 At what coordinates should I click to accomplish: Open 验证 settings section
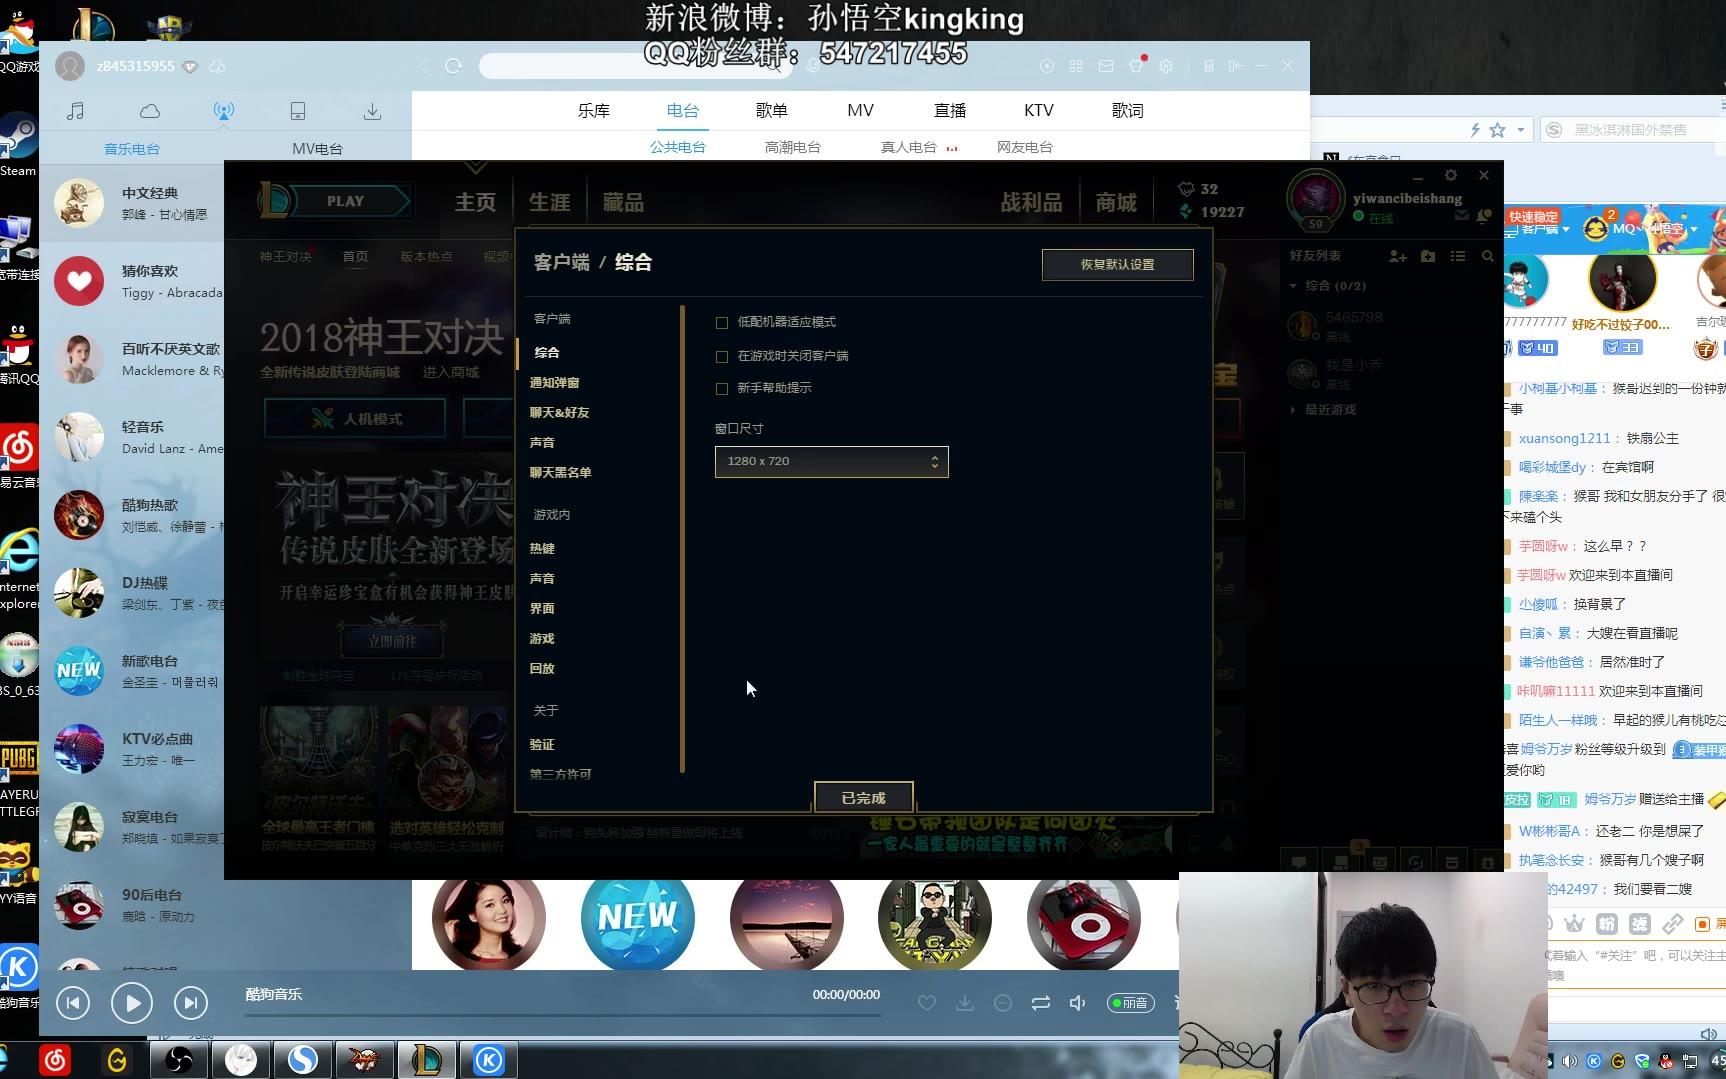click(x=542, y=745)
